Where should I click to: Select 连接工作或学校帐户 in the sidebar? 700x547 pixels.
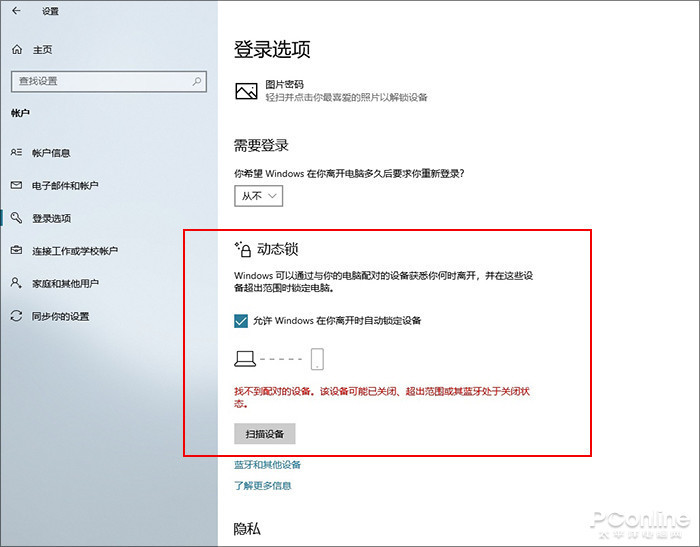pos(75,251)
